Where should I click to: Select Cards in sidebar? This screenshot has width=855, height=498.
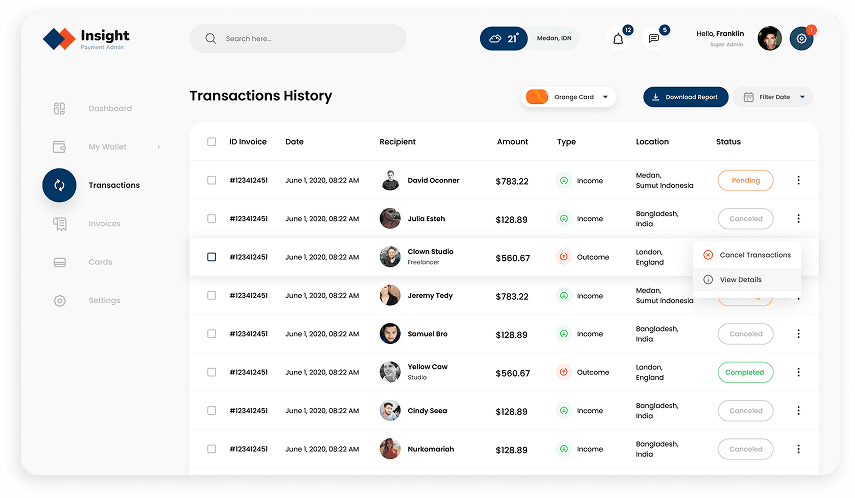(x=100, y=262)
